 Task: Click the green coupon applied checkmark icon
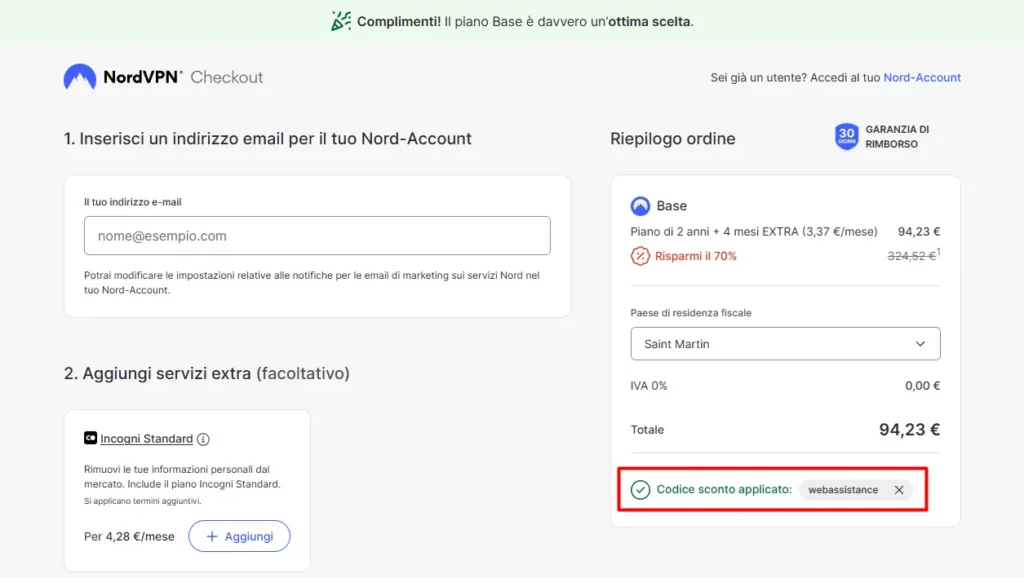[x=640, y=489]
